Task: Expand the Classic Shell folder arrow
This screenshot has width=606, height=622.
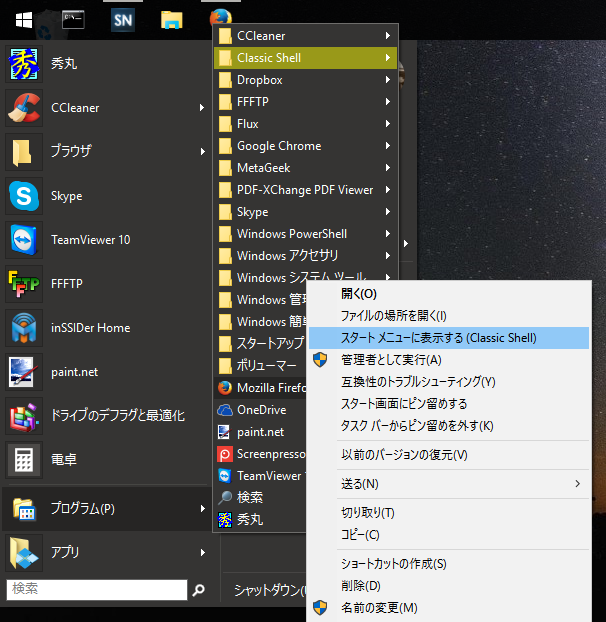Action: [x=387, y=58]
